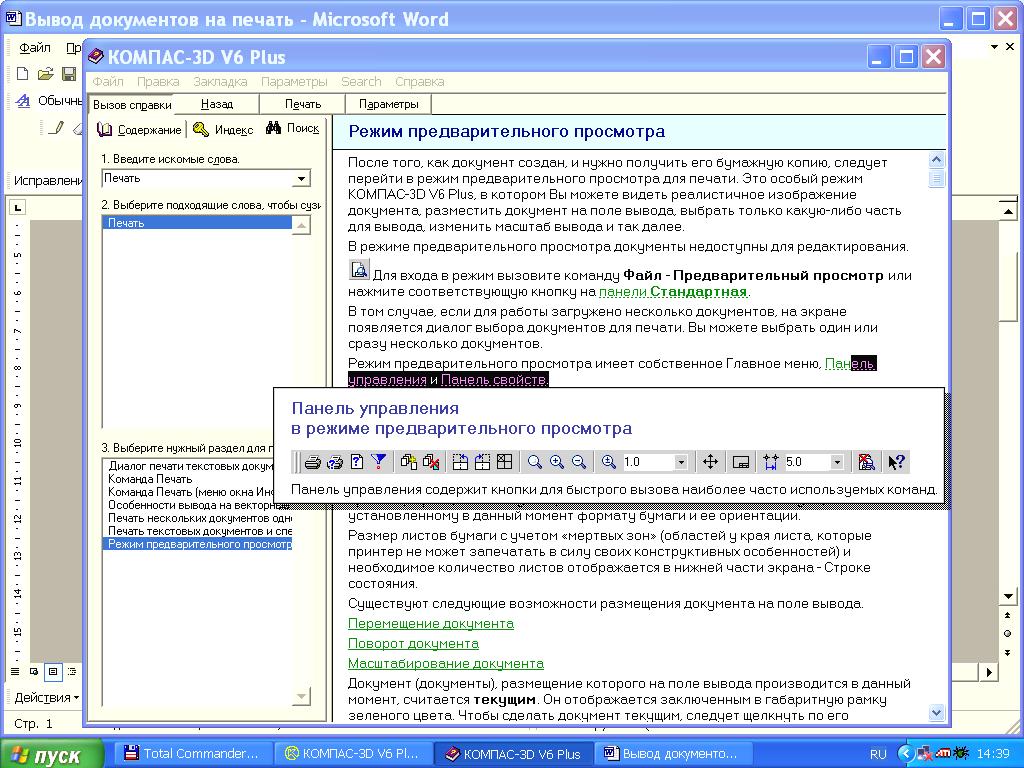Open the 1.0 scale dropdown arrow
This screenshot has width=1024, height=768.
pyautogui.click(x=680, y=462)
